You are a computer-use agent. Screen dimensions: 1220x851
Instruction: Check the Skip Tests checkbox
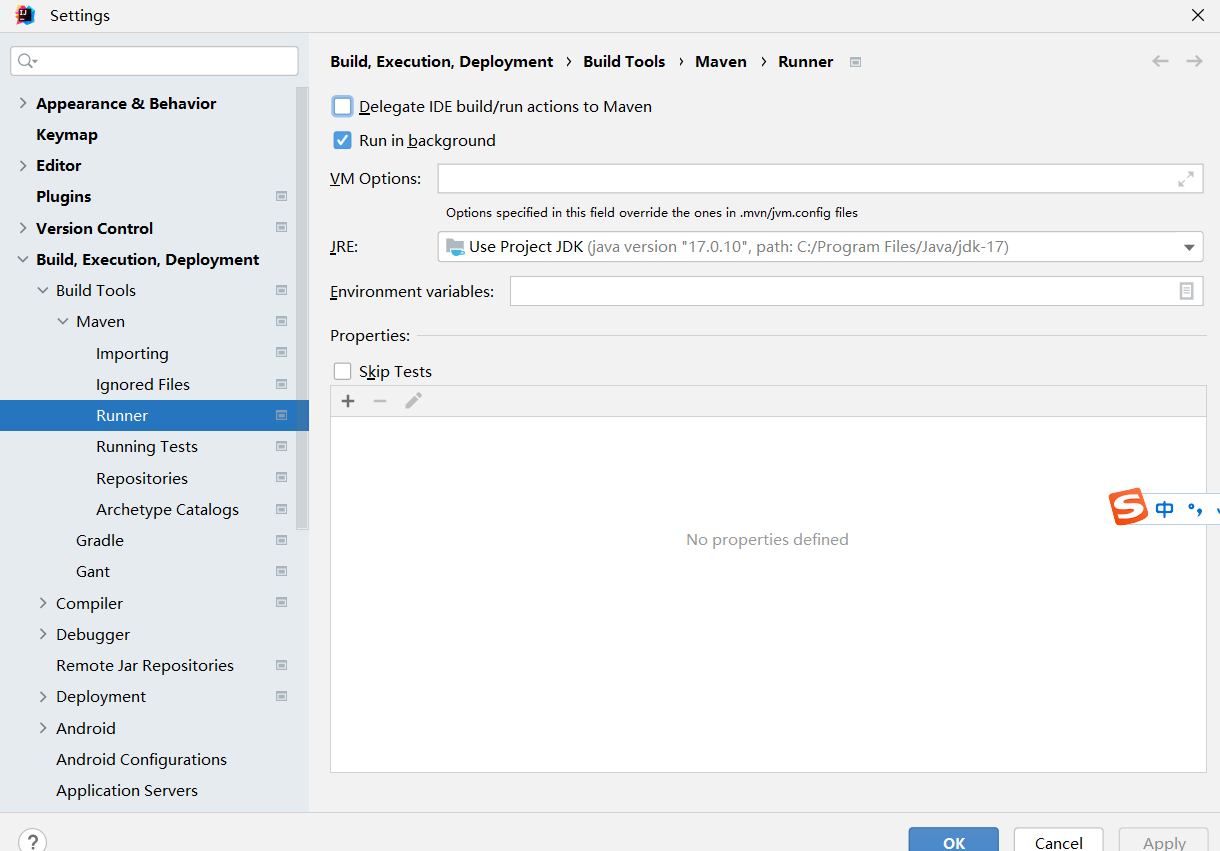pos(343,371)
